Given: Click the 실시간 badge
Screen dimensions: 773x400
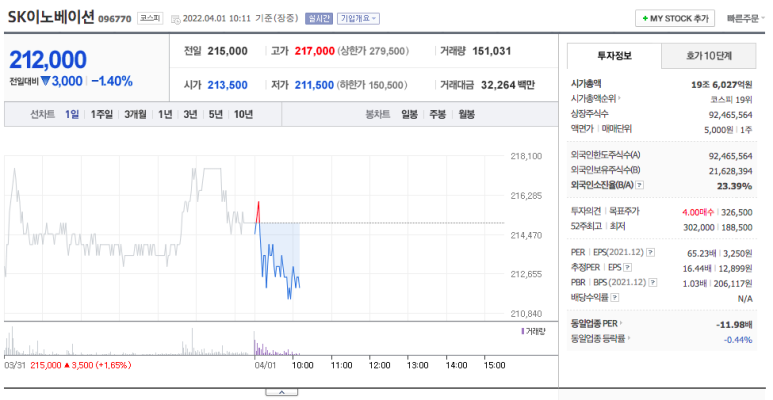Looking at the screenshot, I should pyautogui.click(x=319, y=19).
